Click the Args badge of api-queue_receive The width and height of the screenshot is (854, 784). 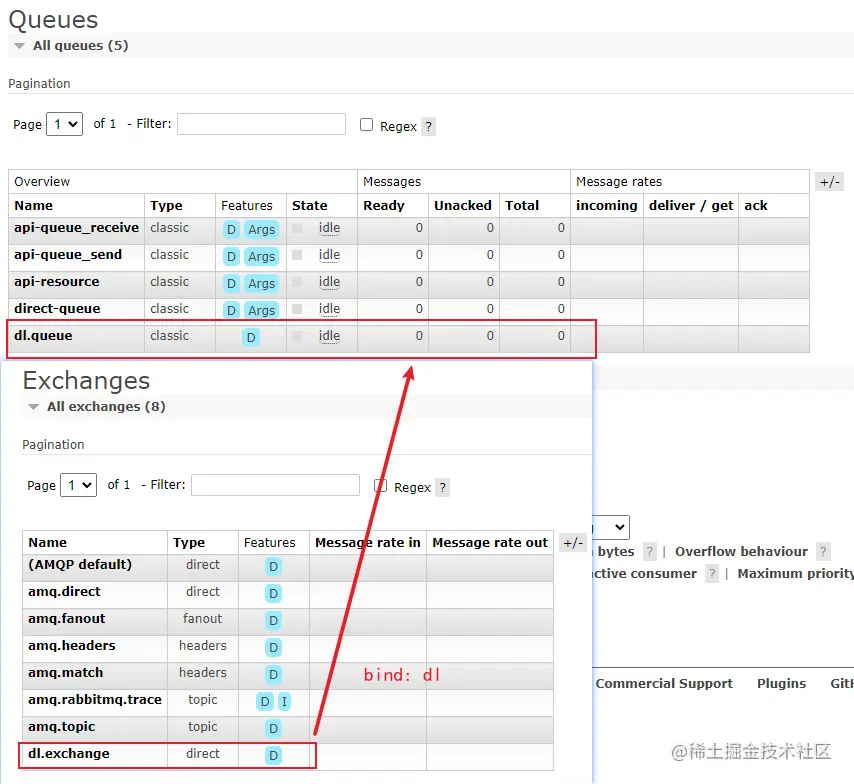[261, 229]
